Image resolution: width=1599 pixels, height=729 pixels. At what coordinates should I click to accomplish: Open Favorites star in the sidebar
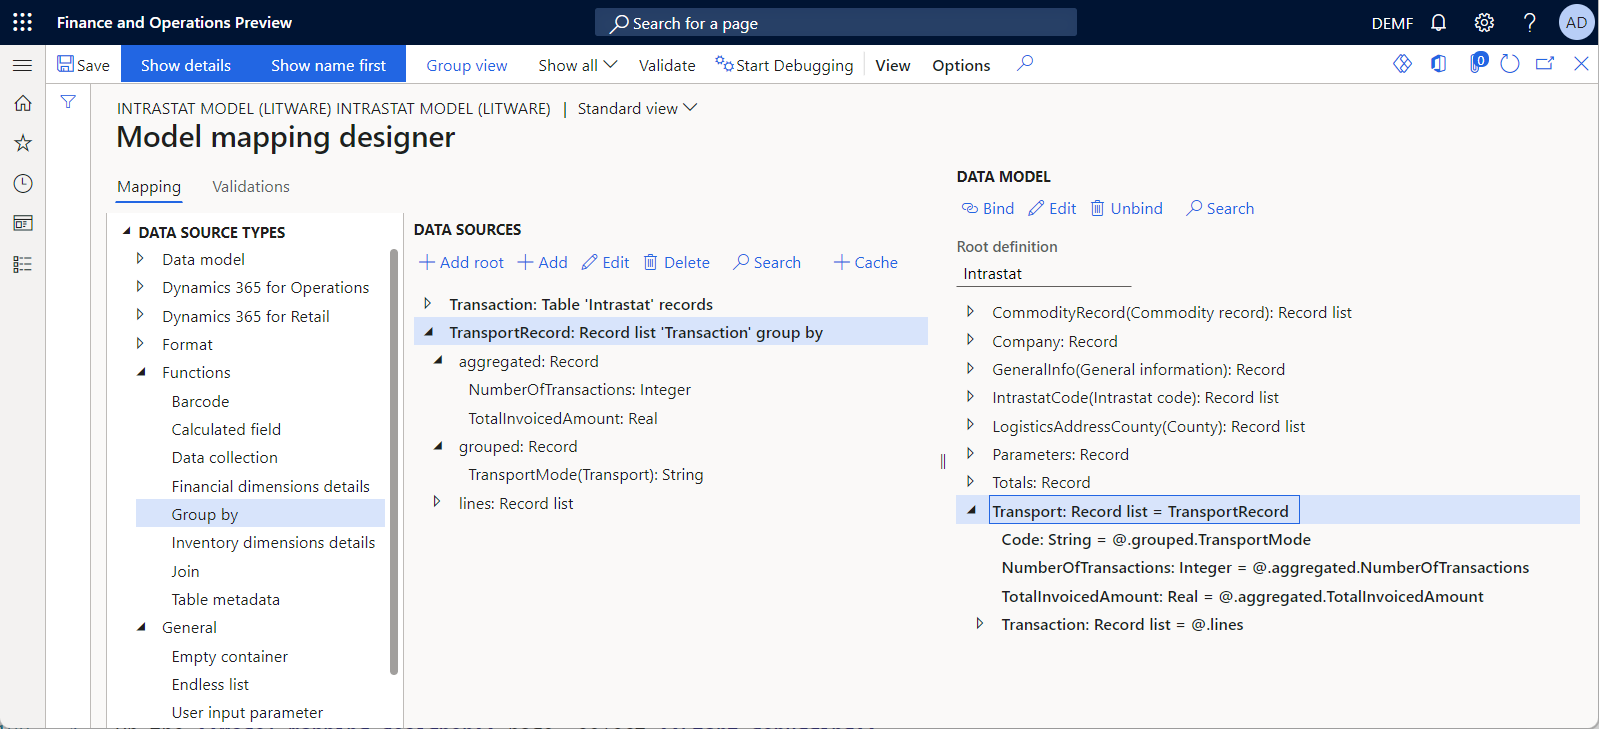22,143
